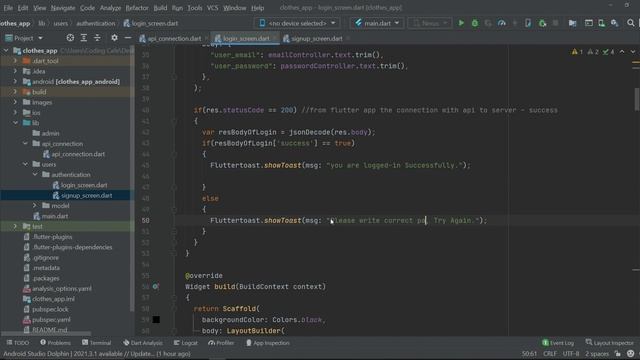This screenshot has width=640, height=360.
Task: Open the Profiler tool window
Action: pyautogui.click(x=221, y=343)
